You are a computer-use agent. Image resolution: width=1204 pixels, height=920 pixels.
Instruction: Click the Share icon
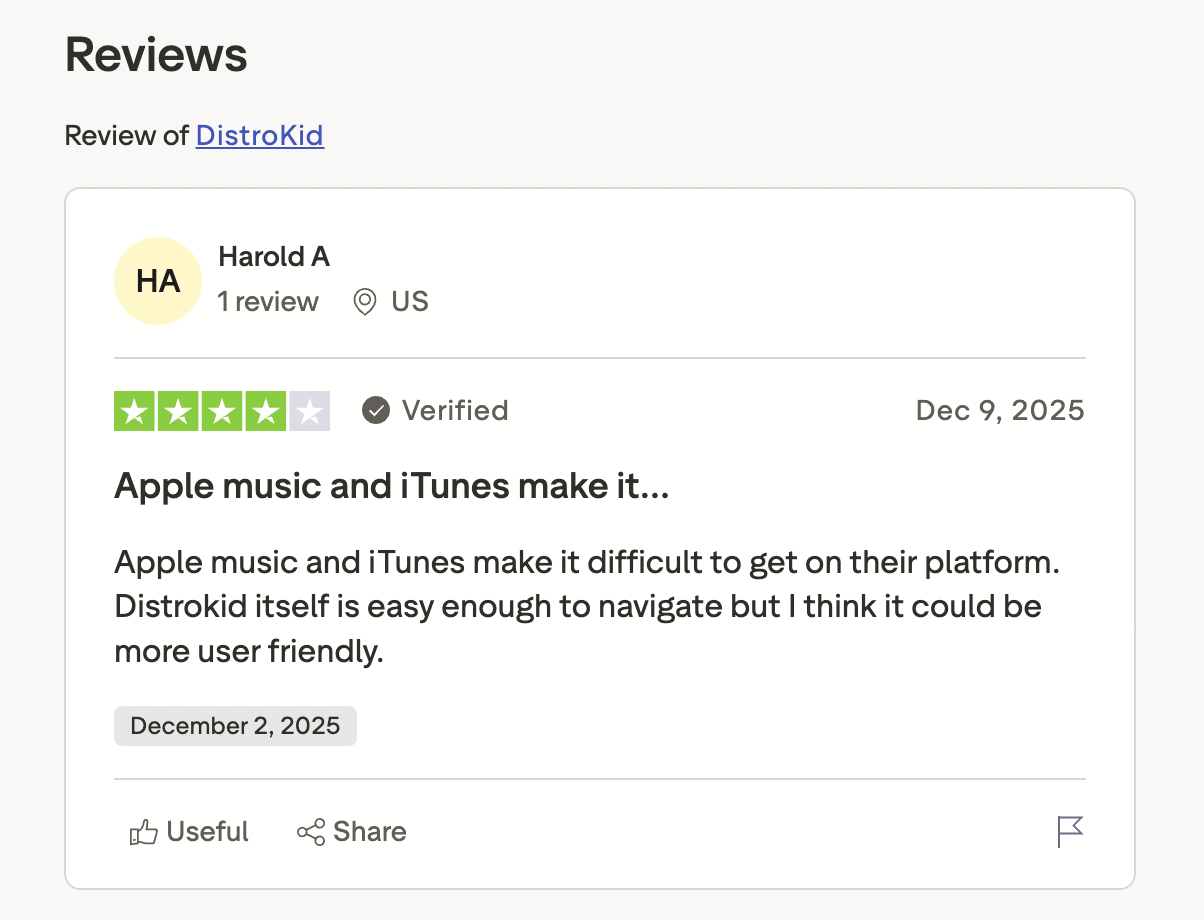[x=311, y=832]
